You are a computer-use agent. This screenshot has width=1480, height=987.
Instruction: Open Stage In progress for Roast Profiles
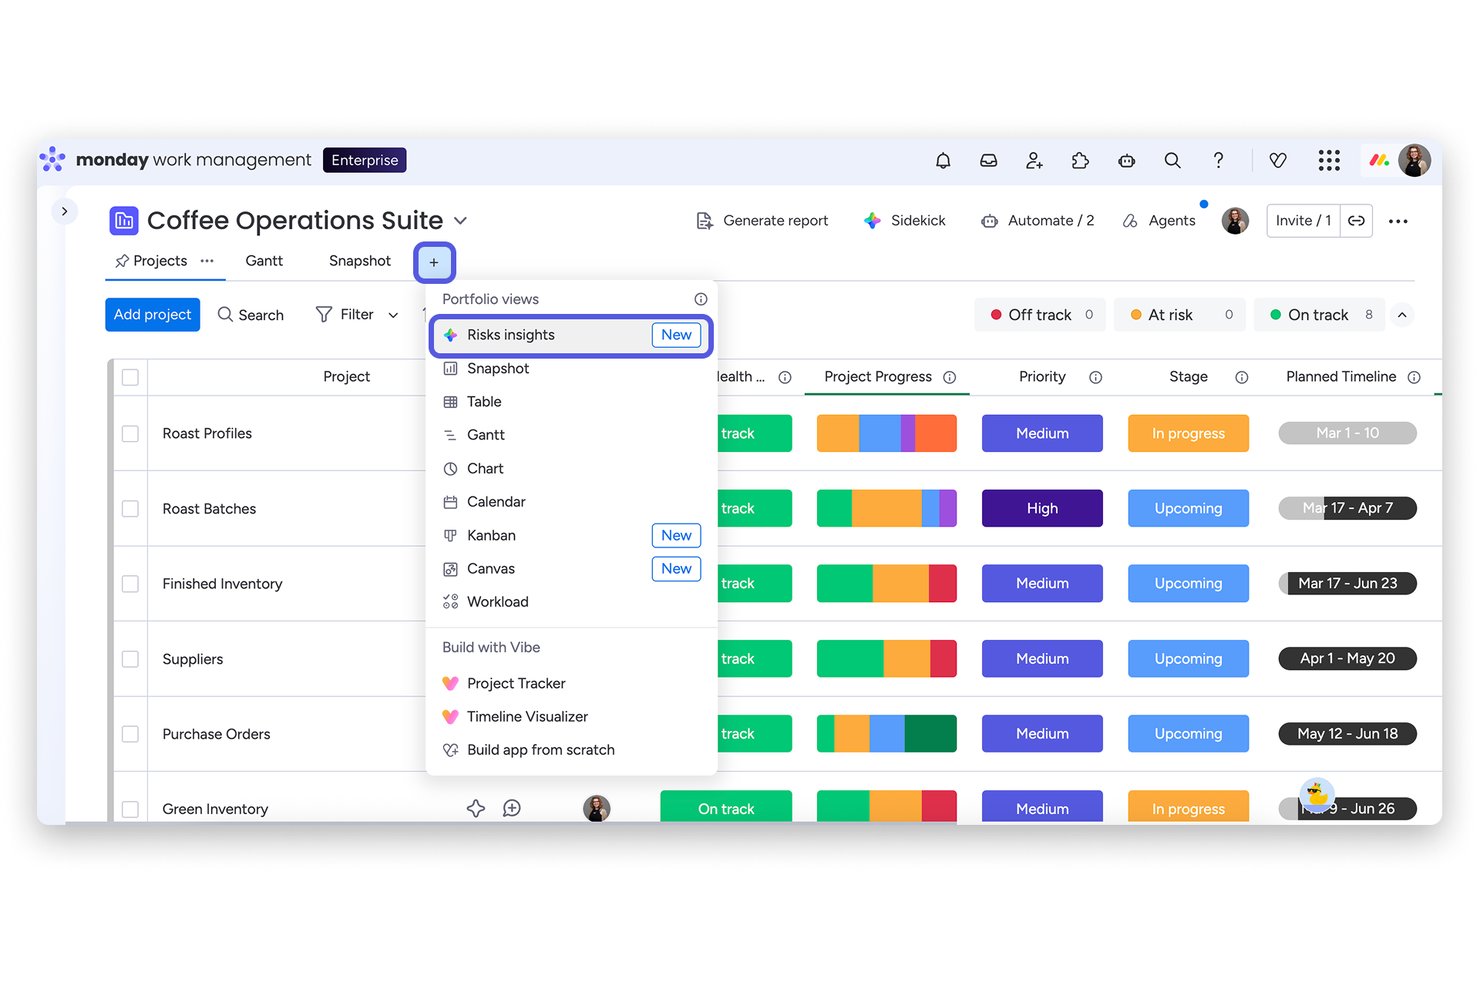(1188, 433)
